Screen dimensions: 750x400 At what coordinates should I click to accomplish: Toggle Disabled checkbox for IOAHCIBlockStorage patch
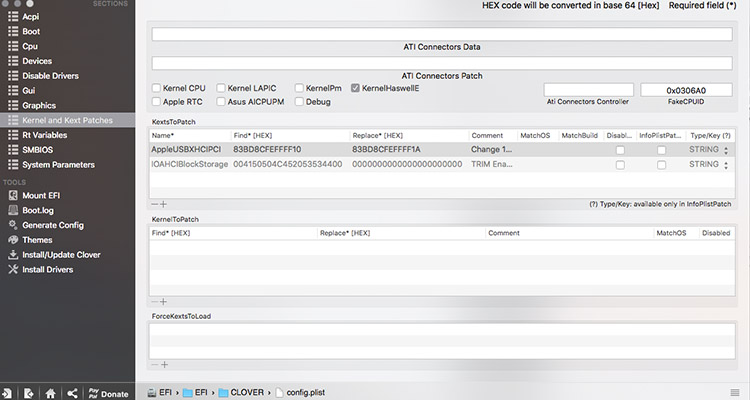620,165
